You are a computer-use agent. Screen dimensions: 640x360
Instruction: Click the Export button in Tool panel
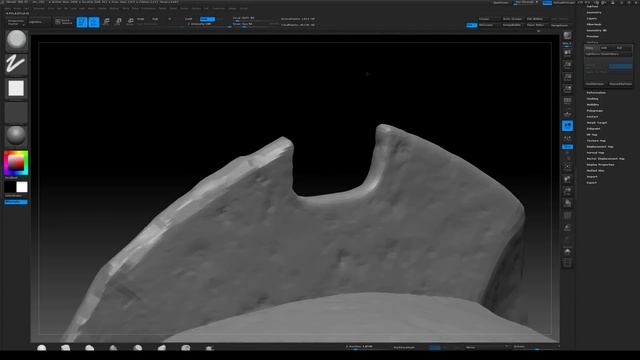591,182
